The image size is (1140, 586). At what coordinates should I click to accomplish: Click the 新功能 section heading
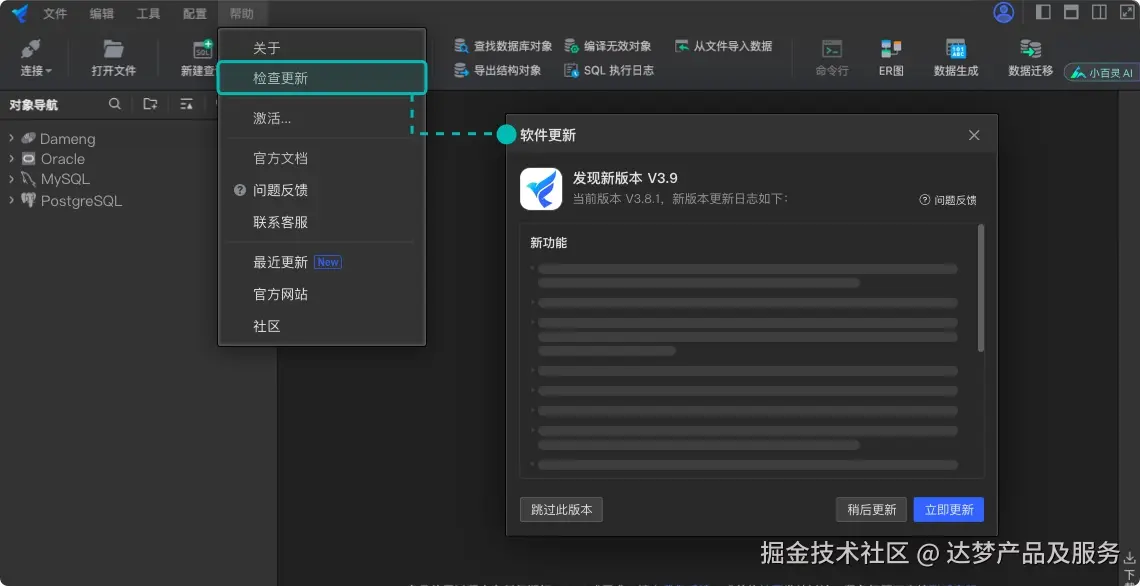pyautogui.click(x=548, y=243)
